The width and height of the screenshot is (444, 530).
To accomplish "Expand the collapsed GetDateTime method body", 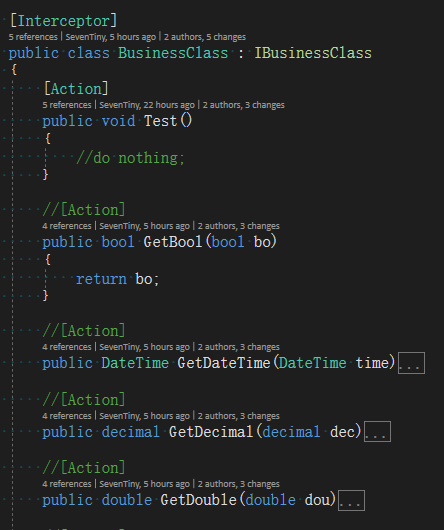I will click(411, 363).
